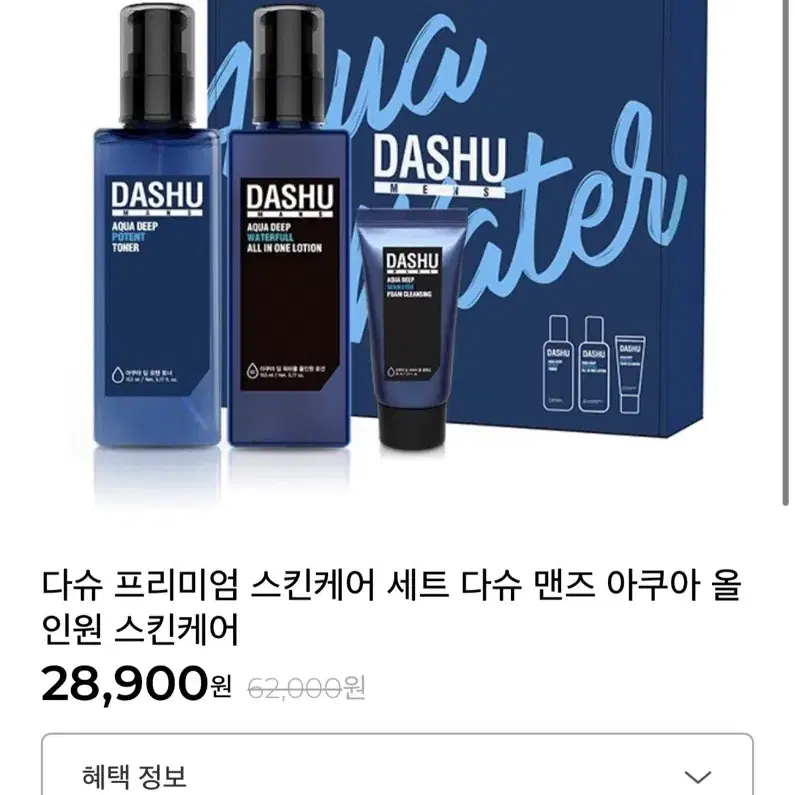Click the water drop icon on lotion label

point(251,371)
